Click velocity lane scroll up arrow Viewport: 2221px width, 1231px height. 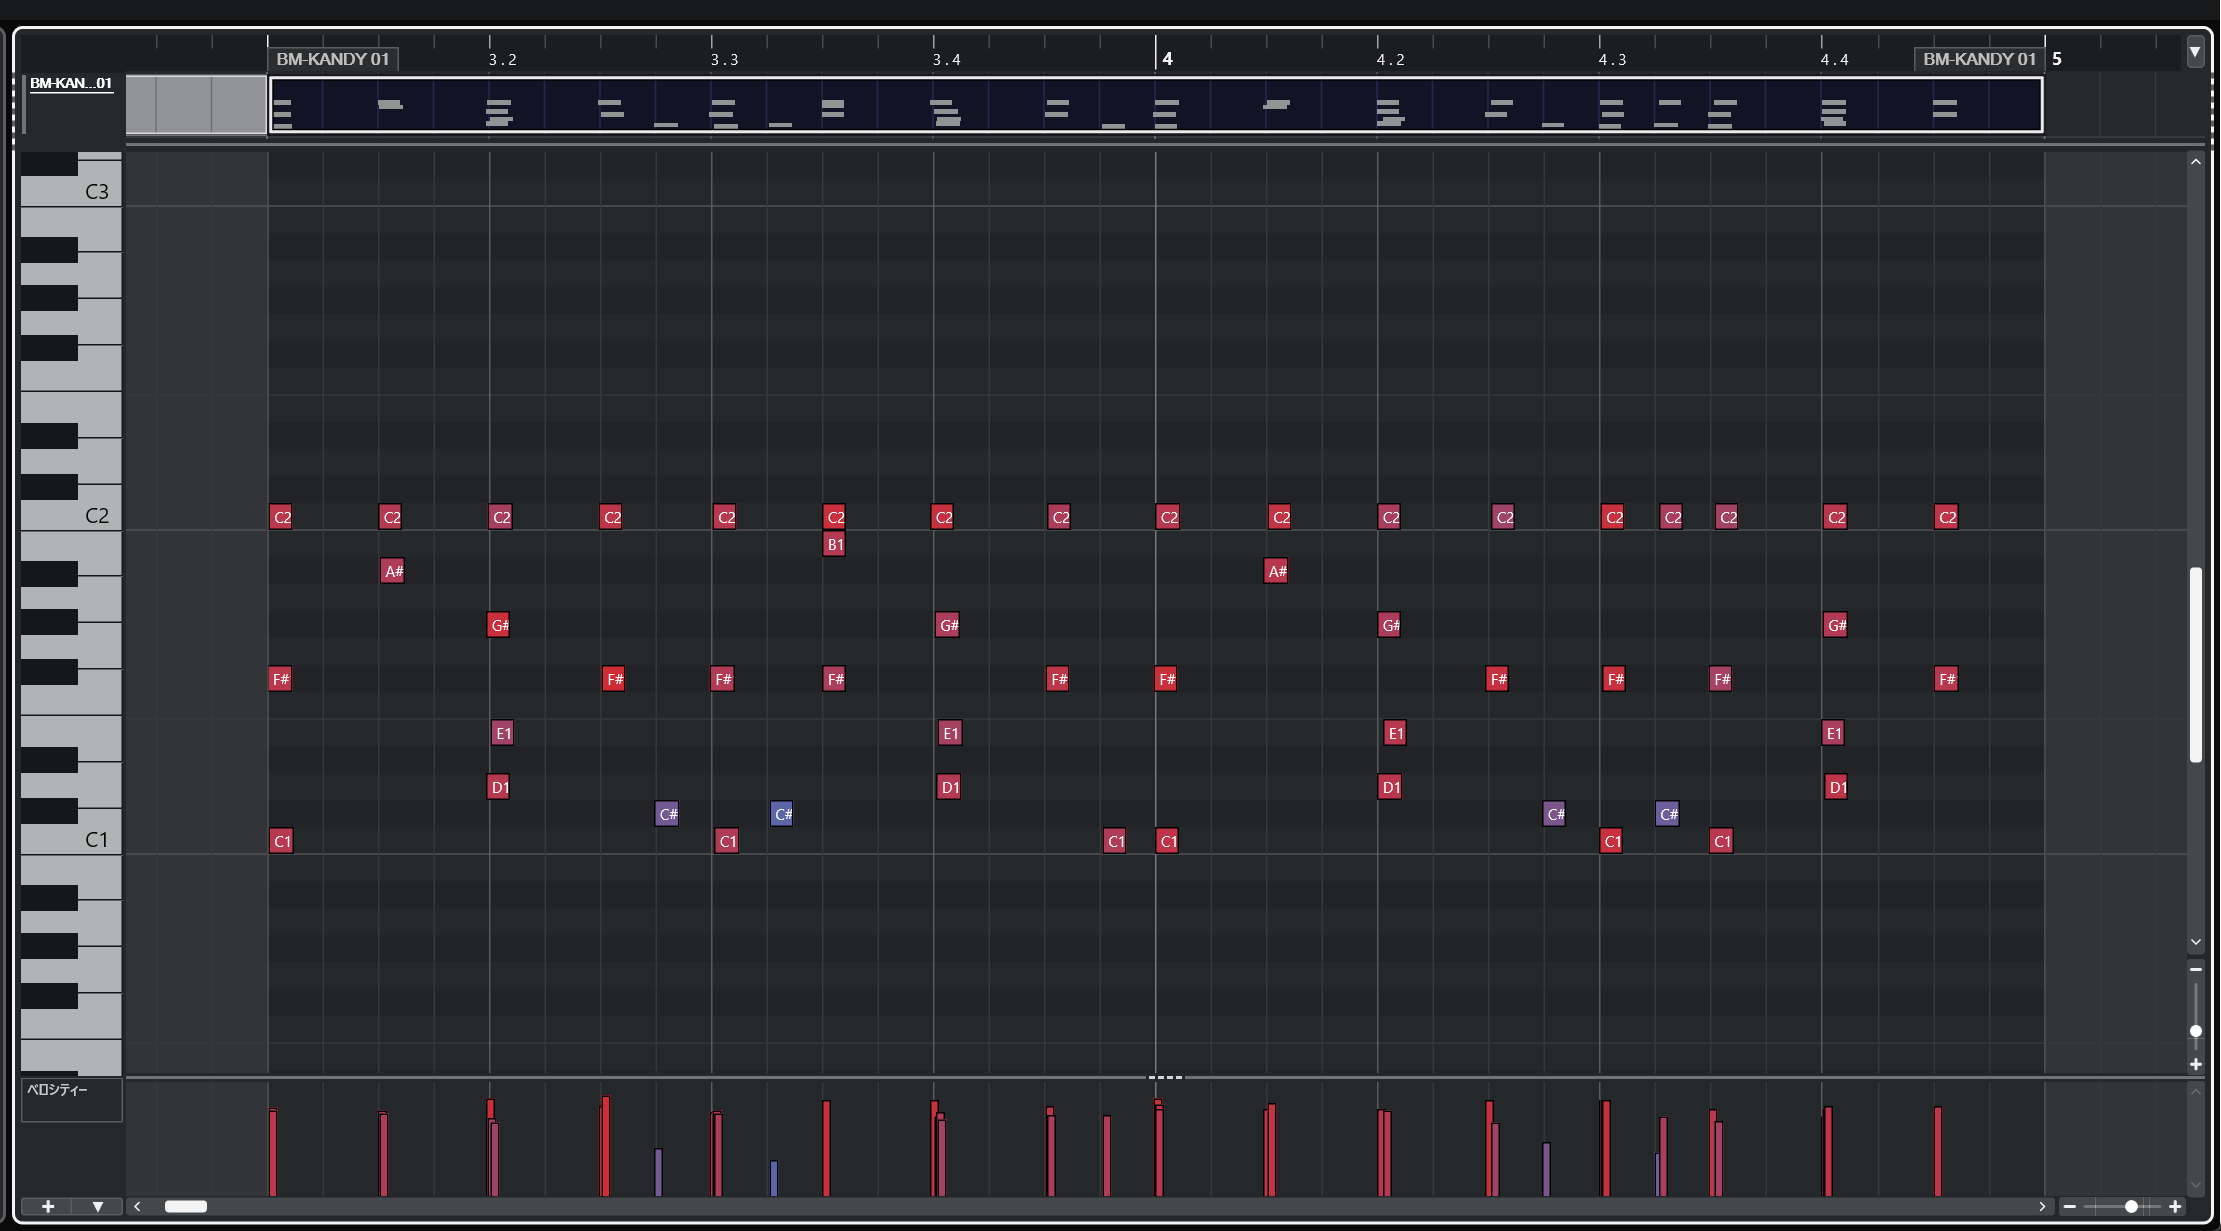[2196, 1091]
